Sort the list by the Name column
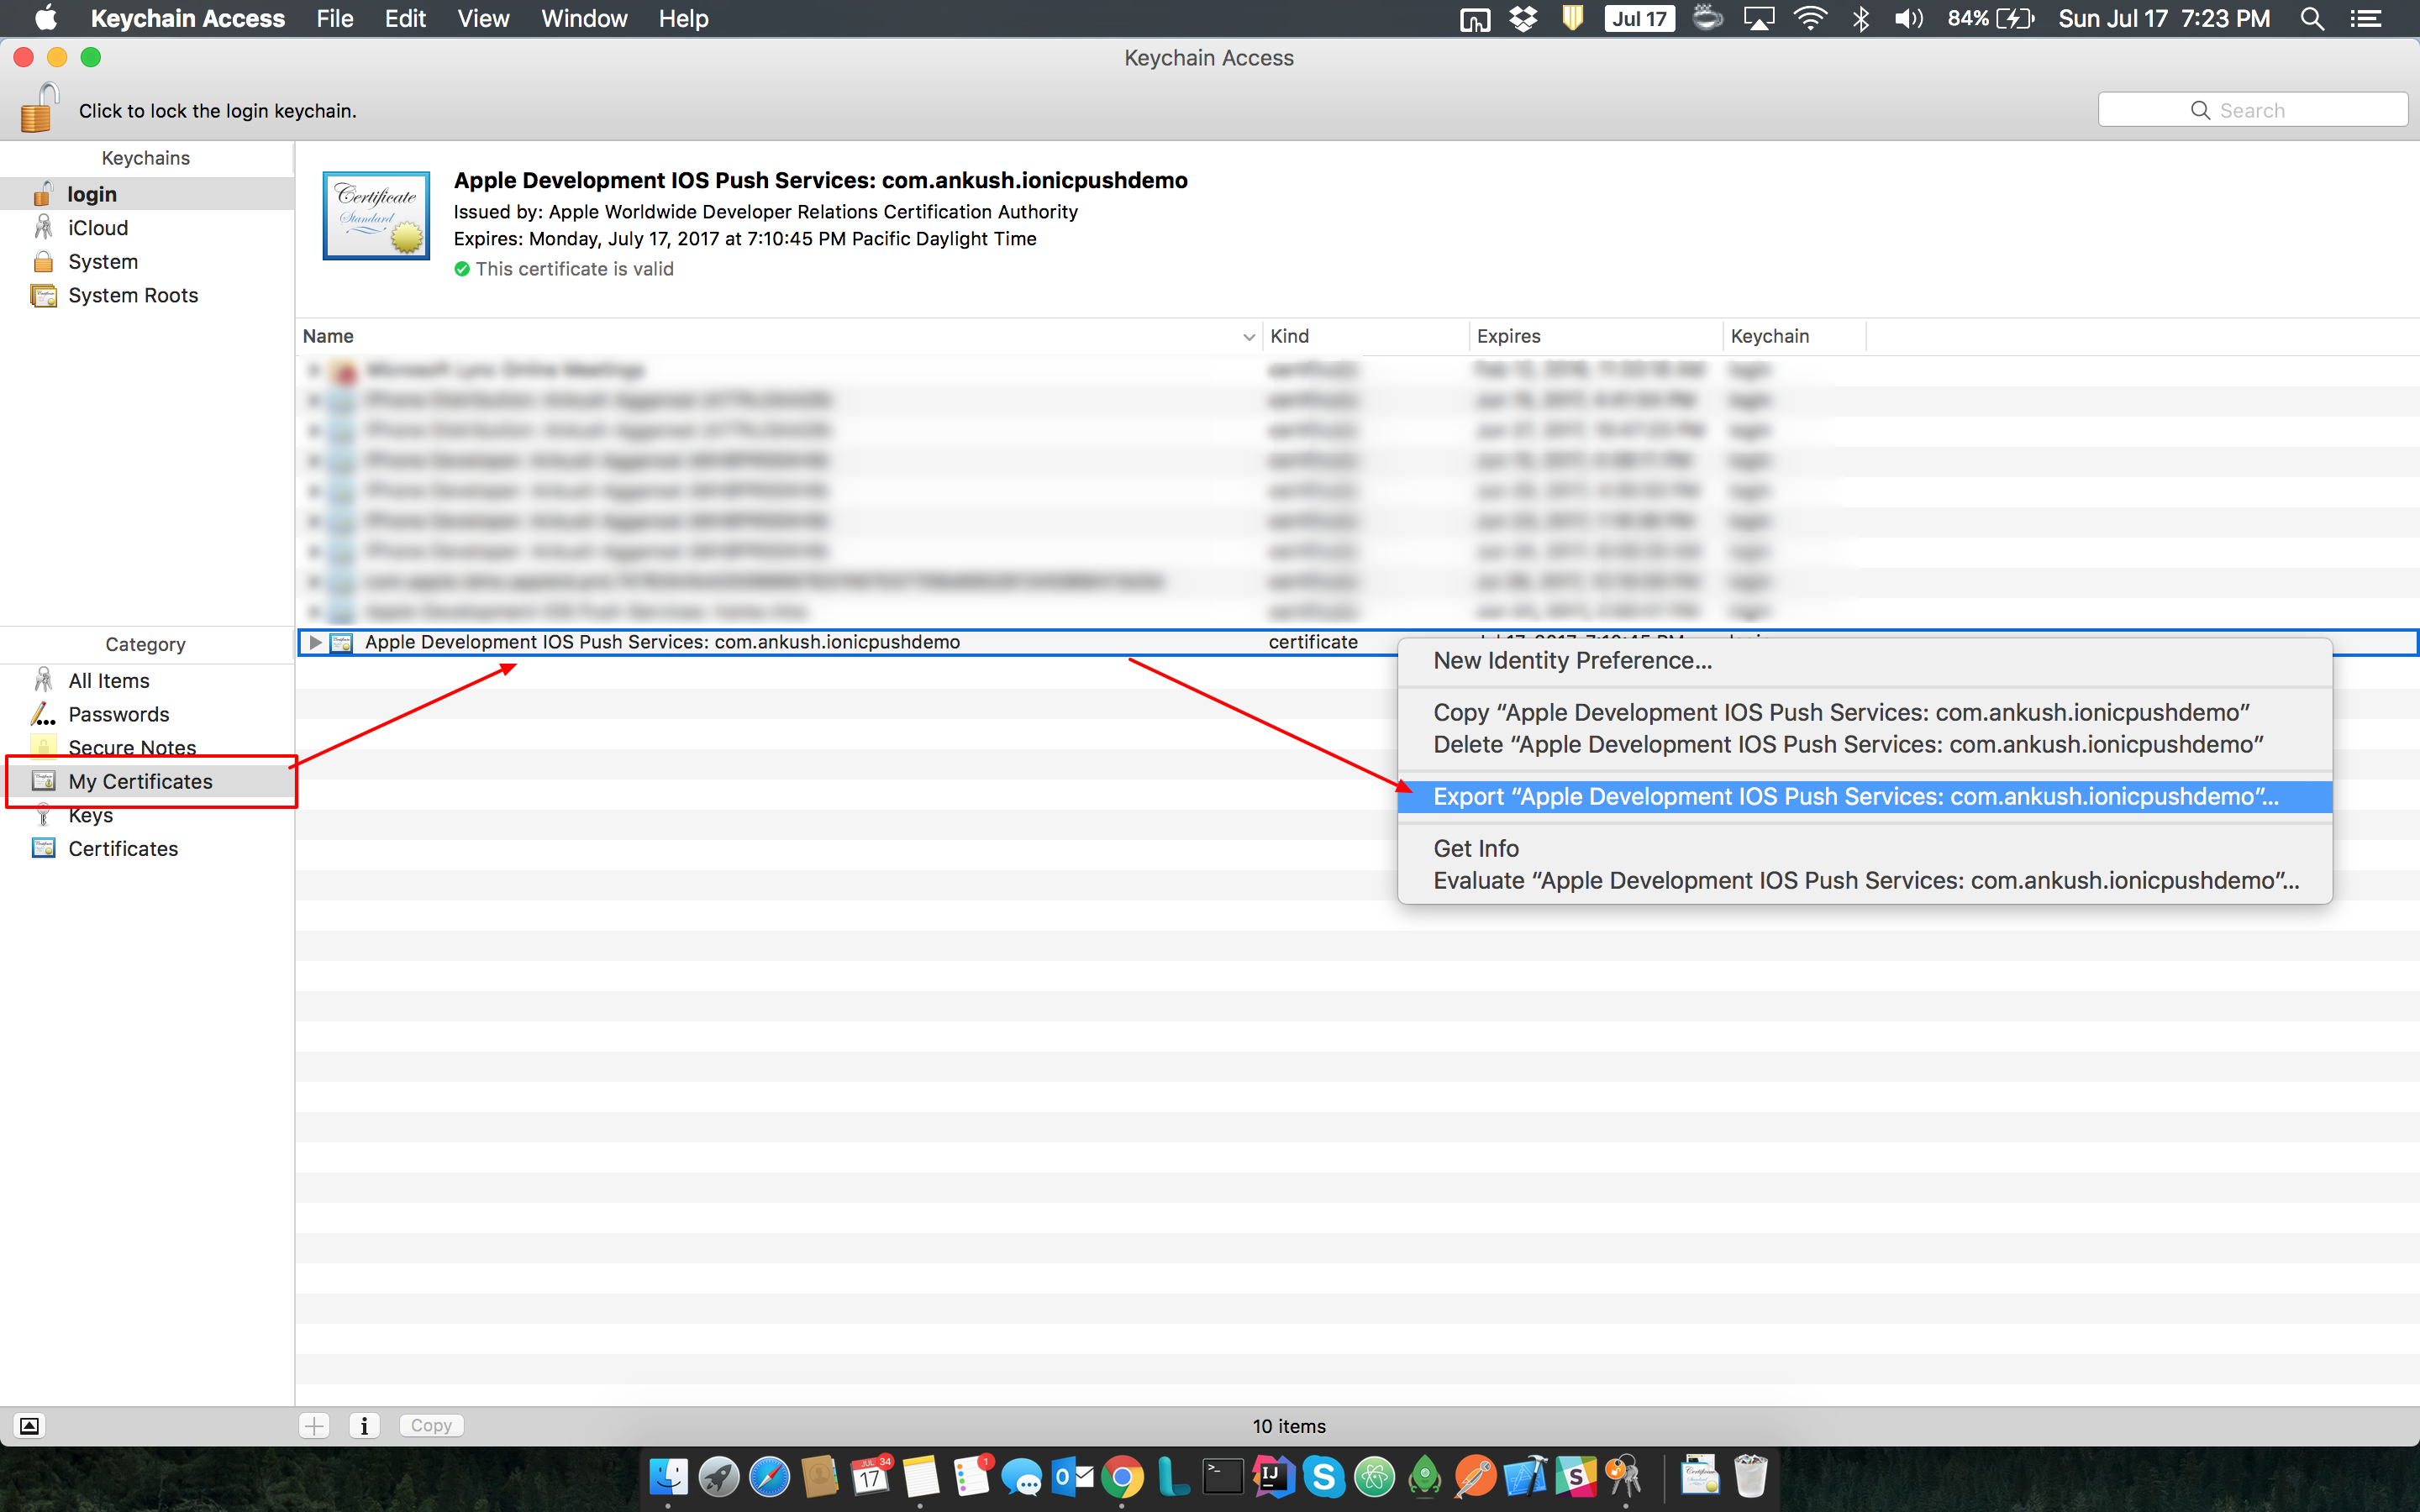 [779, 337]
